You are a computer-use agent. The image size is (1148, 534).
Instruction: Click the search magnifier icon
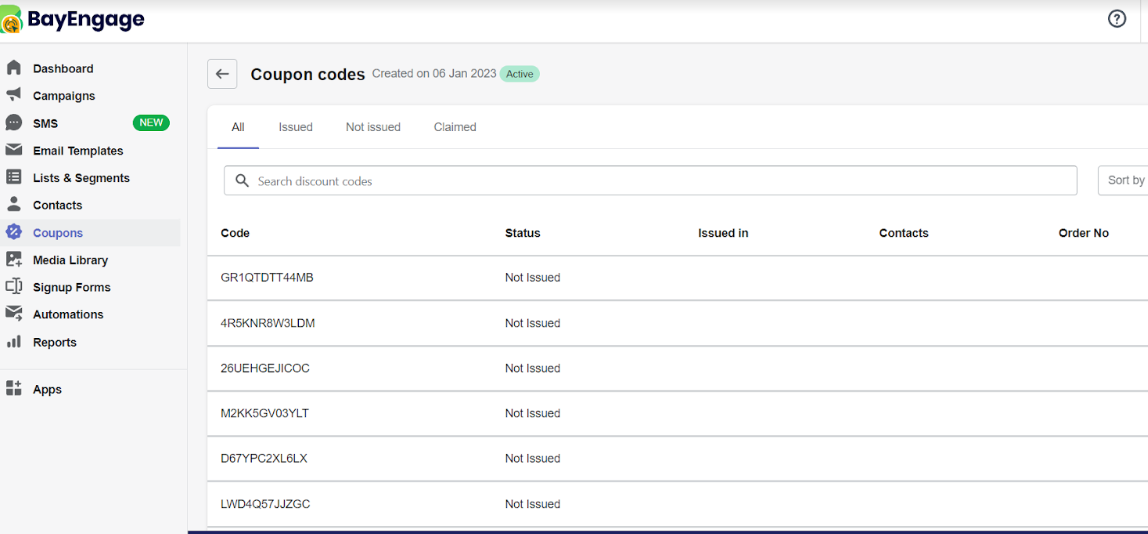click(x=242, y=180)
